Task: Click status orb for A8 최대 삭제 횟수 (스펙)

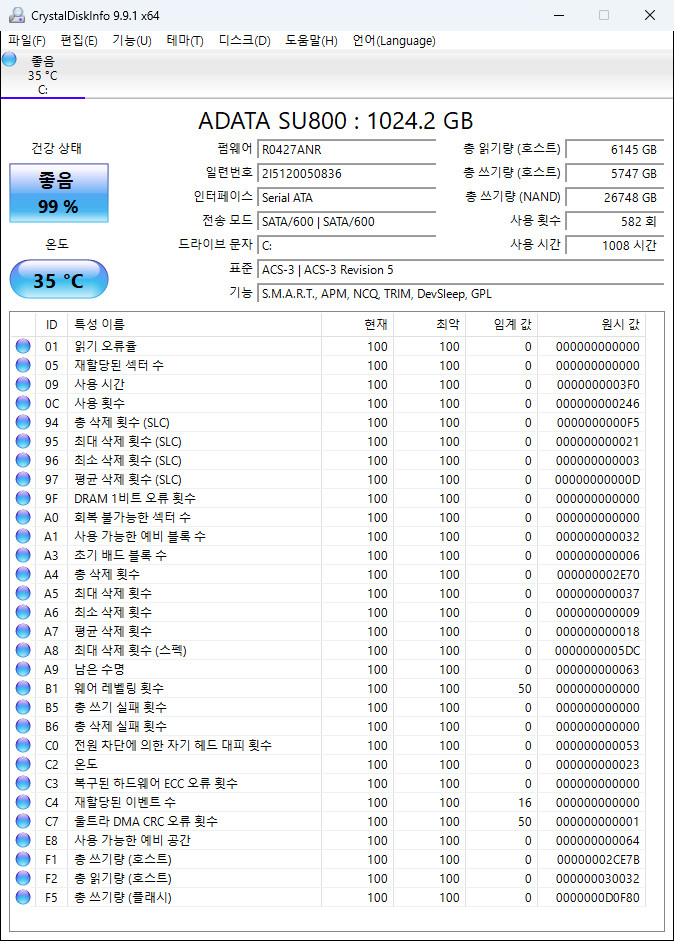Action: pyautogui.click(x=23, y=651)
